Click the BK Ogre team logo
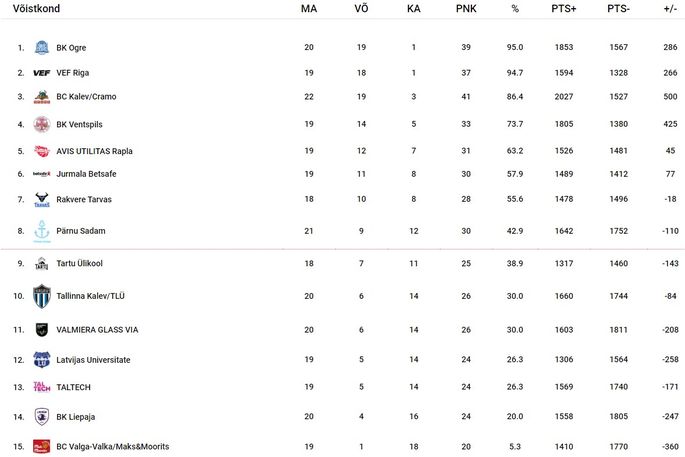Image resolution: width=685 pixels, height=457 pixels. (42, 47)
